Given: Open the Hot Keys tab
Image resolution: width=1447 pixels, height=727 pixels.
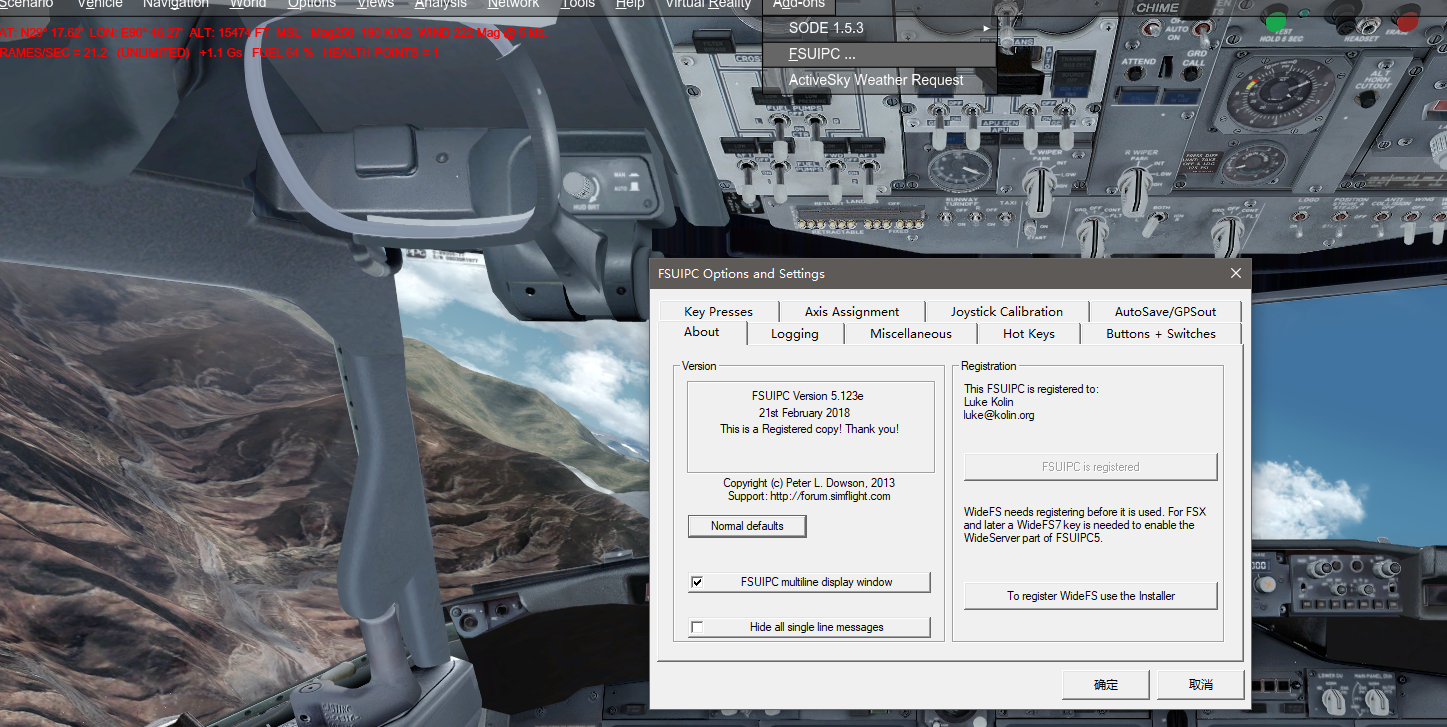Looking at the screenshot, I should pyautogui.click(x=1028, y=333).
